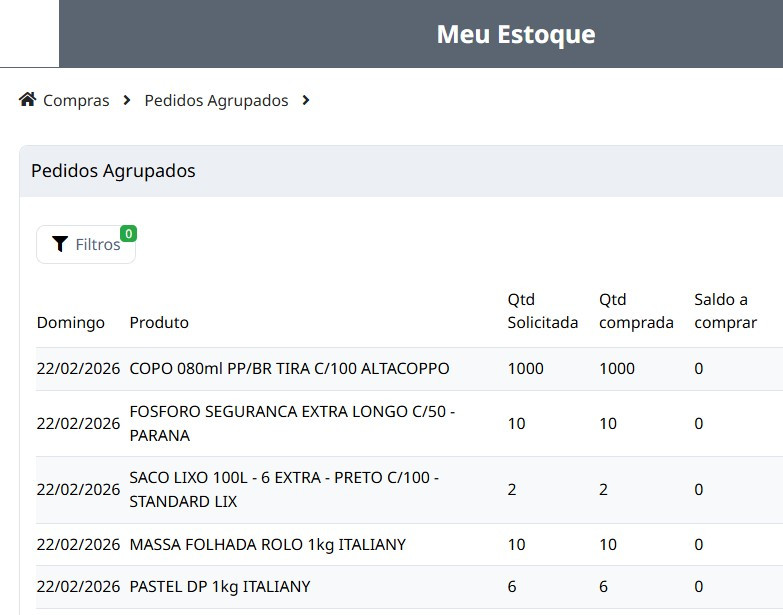The height and width of the screenshot is (615, 783).
Task: Click Qtd Solicitada 10 in FOSFORO row
Action: (x=516, y=423)
